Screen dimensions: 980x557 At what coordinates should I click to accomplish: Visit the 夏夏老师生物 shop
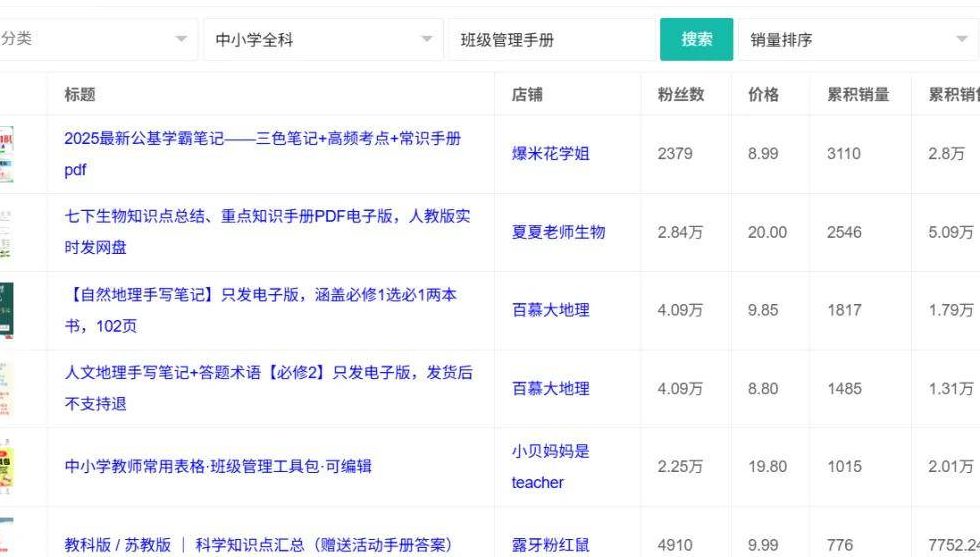click(x=558, y=232)
